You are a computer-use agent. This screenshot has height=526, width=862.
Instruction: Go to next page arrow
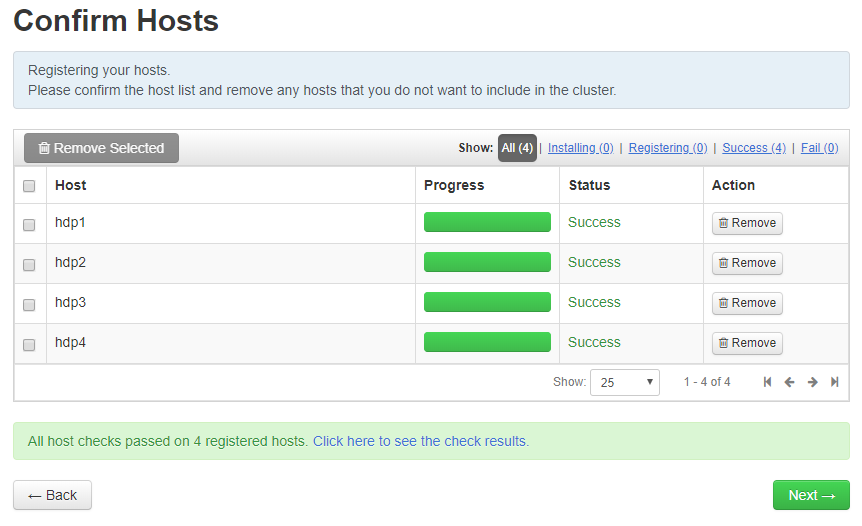click(x=813, y=382)
